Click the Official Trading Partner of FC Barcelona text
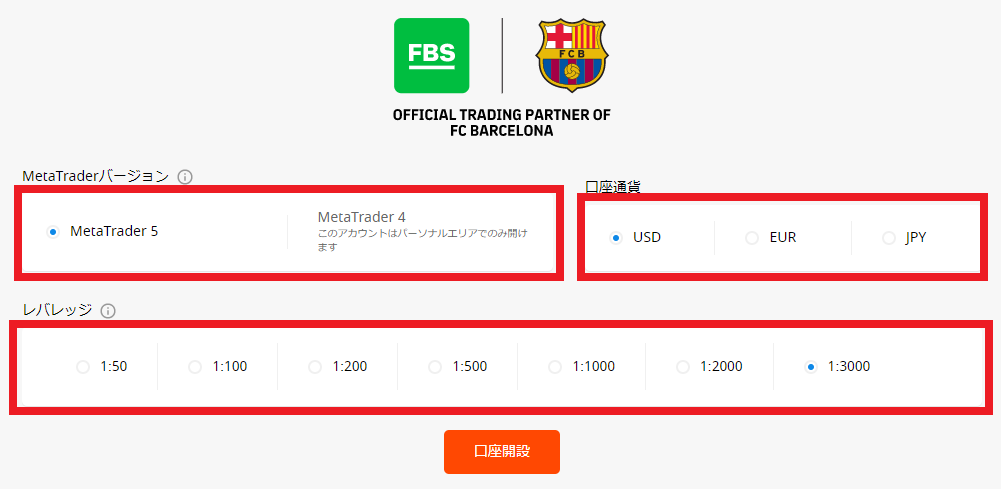The height and width of the screenshot is (489, 1001). (502, 123)
